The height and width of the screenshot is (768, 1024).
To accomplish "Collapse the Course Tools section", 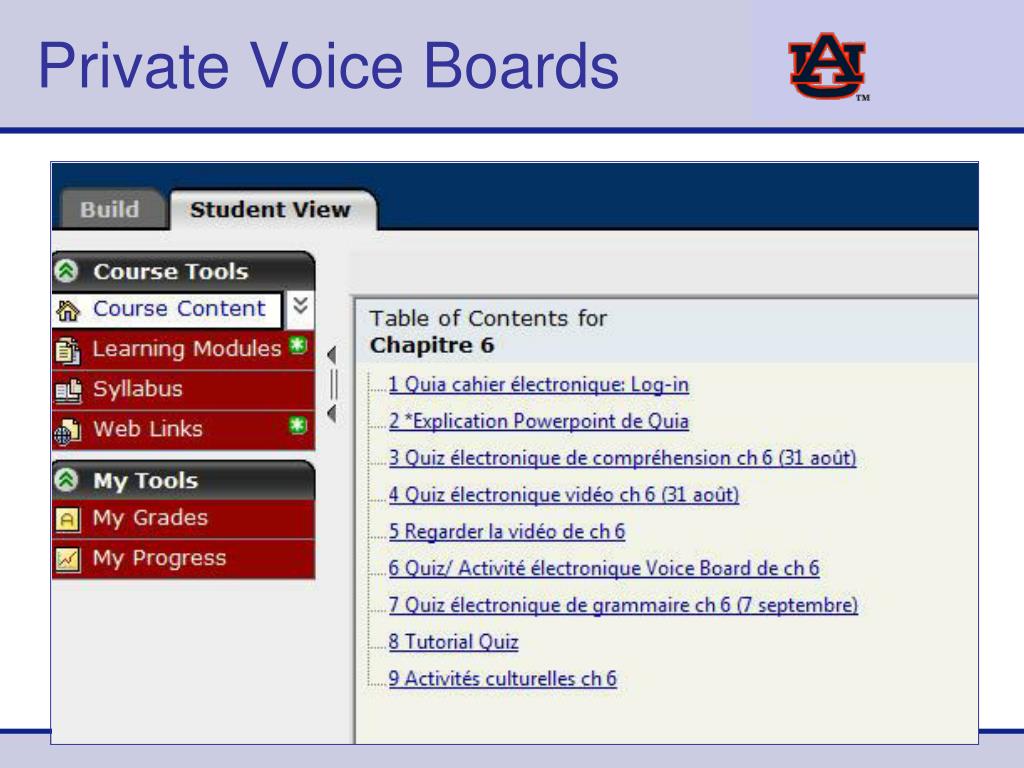I will [66, 270].
